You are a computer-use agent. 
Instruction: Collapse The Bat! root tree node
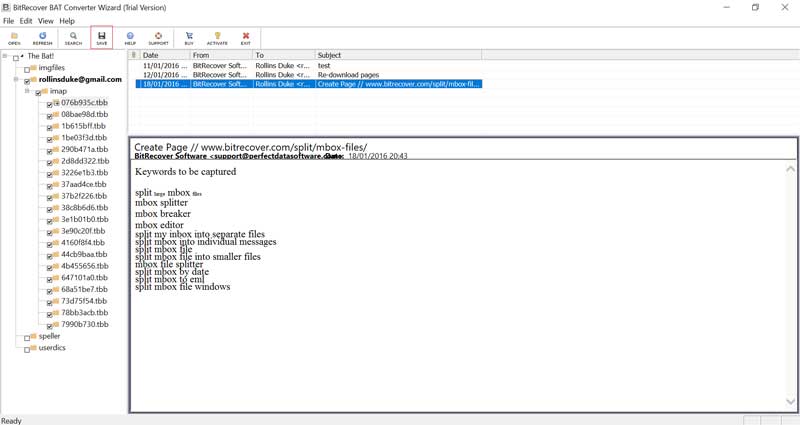[x=5, y=56]
